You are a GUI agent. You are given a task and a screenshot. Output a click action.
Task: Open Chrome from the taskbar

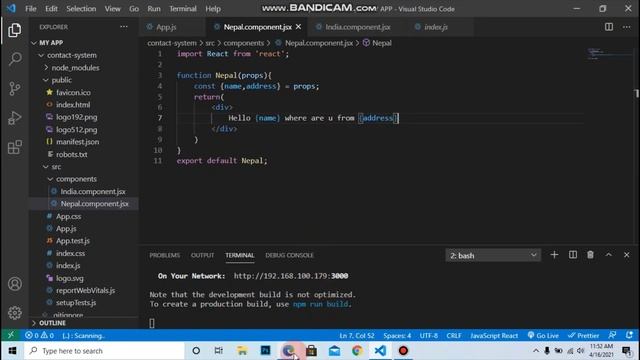[357, 351]
